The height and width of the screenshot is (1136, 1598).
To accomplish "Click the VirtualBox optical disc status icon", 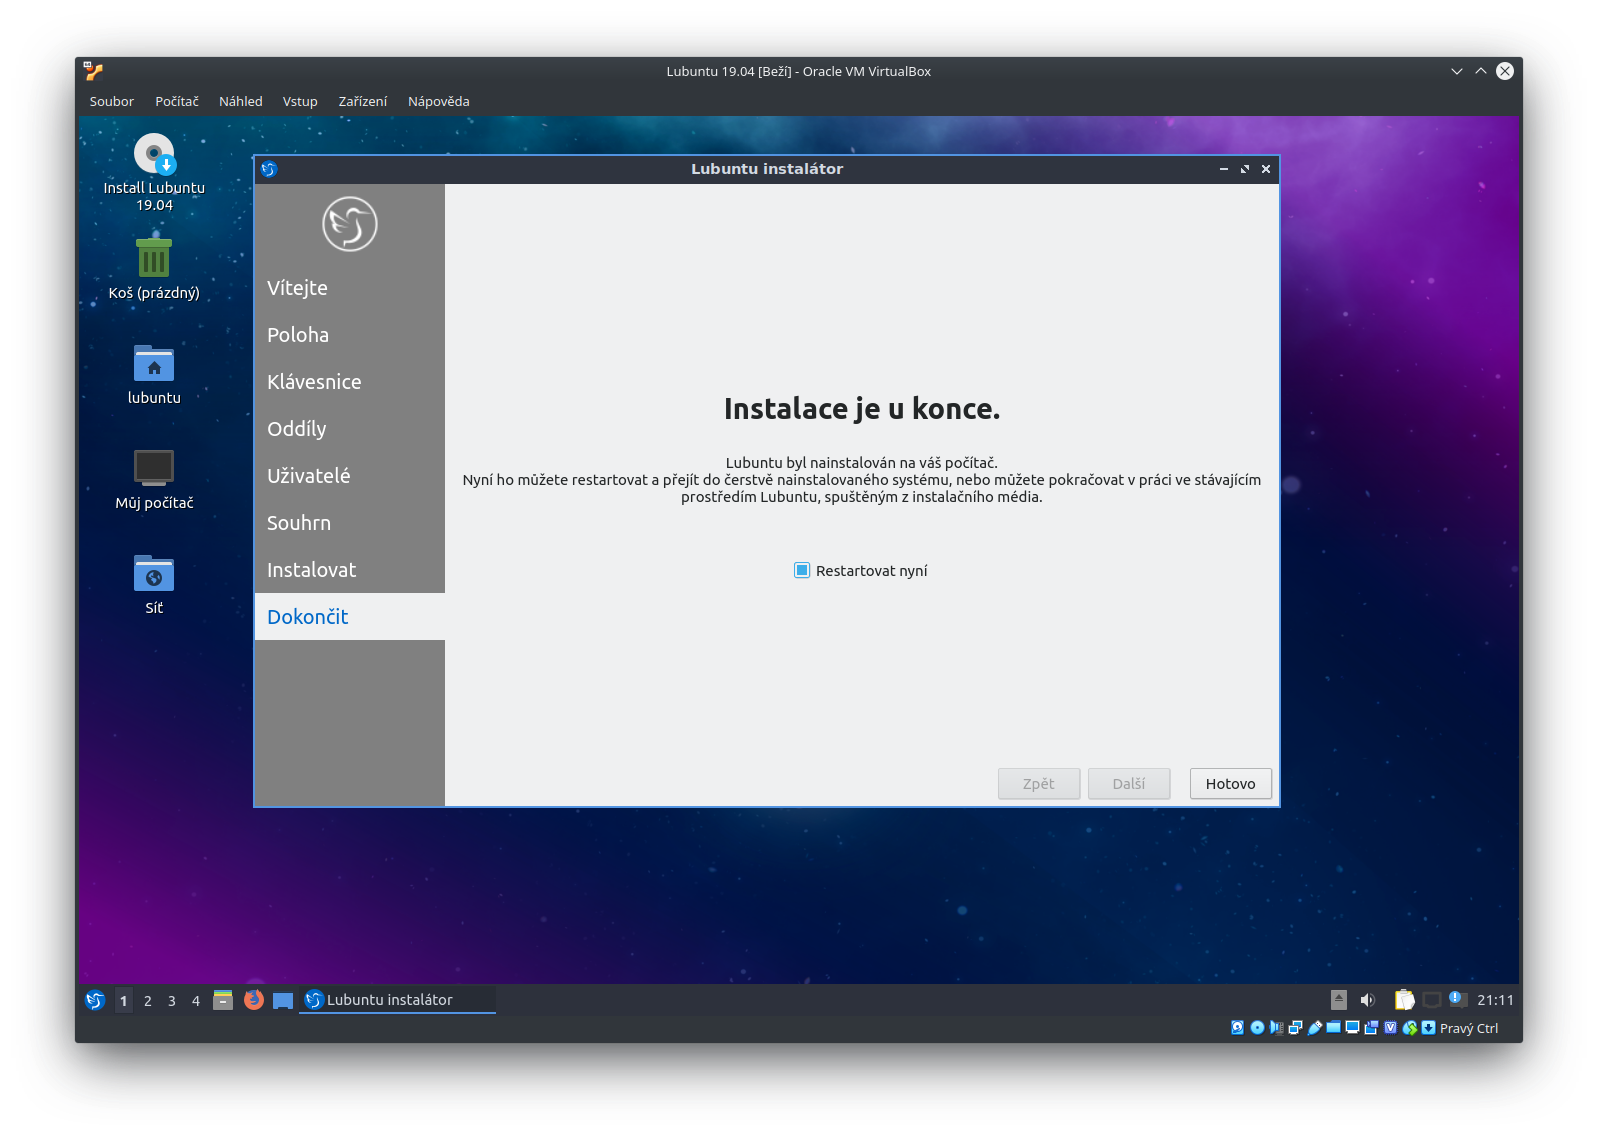I will click(x=1257, y=1028).
